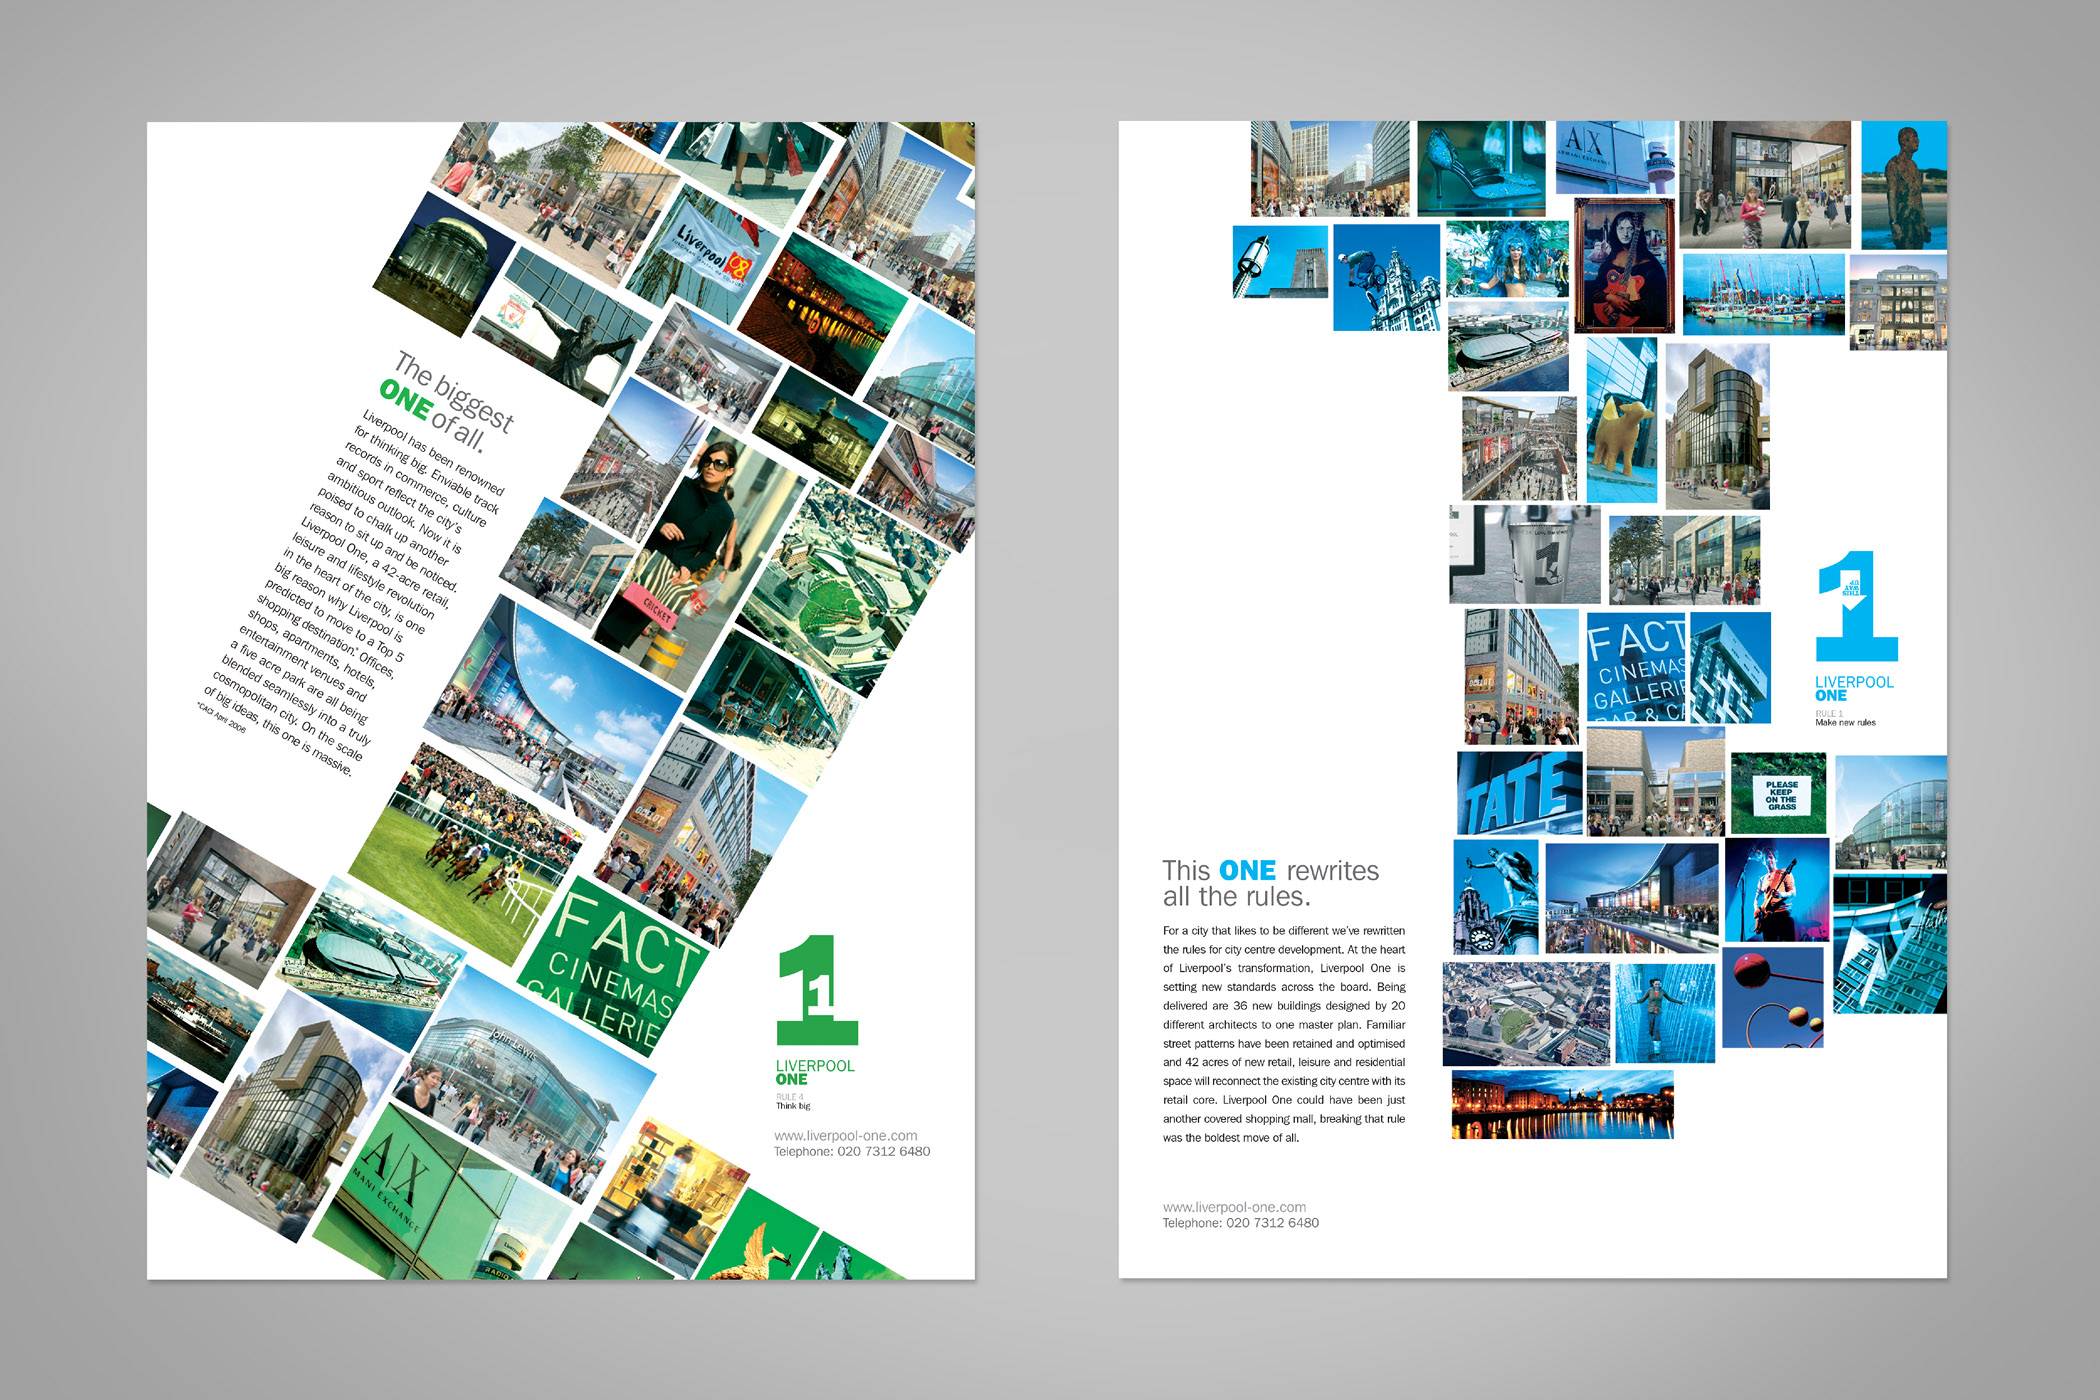This screenshot has width=2100, height=1400.
Task: Click the green Liverpool One '1' logo
Action: (817, 990)
